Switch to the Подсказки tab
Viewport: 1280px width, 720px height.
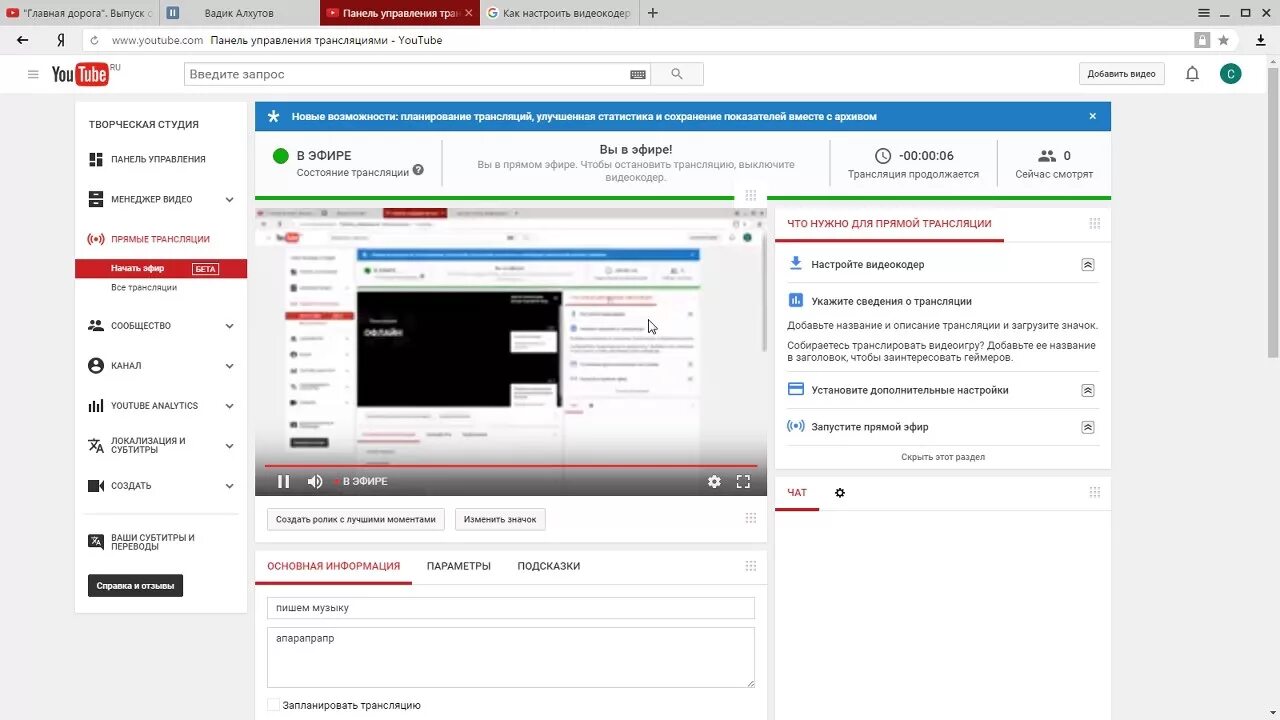coord(549,566)
